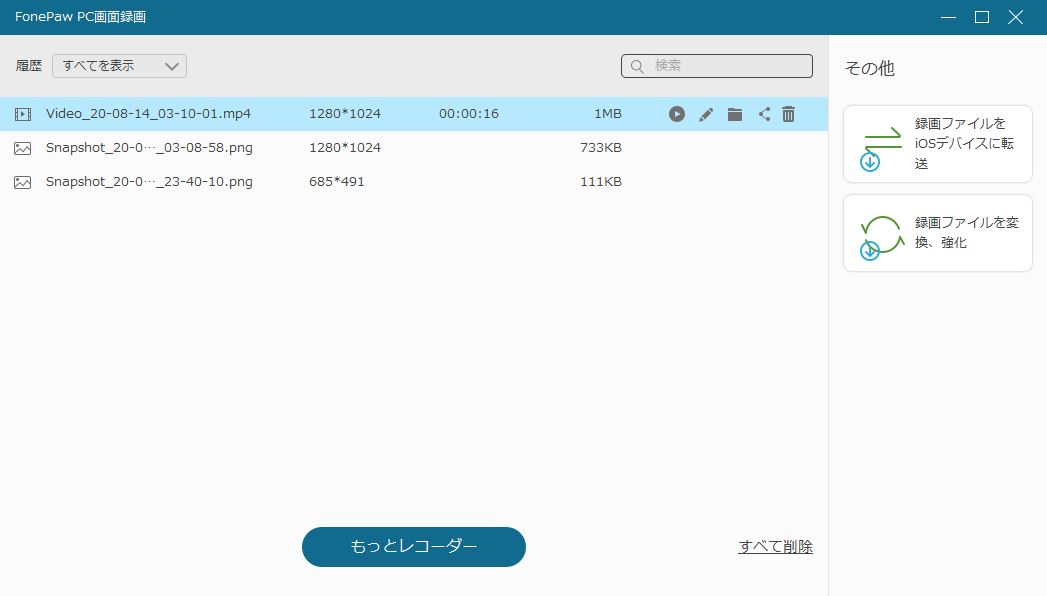Open the folder containing the selected video
Screen dimensions: 1047x596
735,114
